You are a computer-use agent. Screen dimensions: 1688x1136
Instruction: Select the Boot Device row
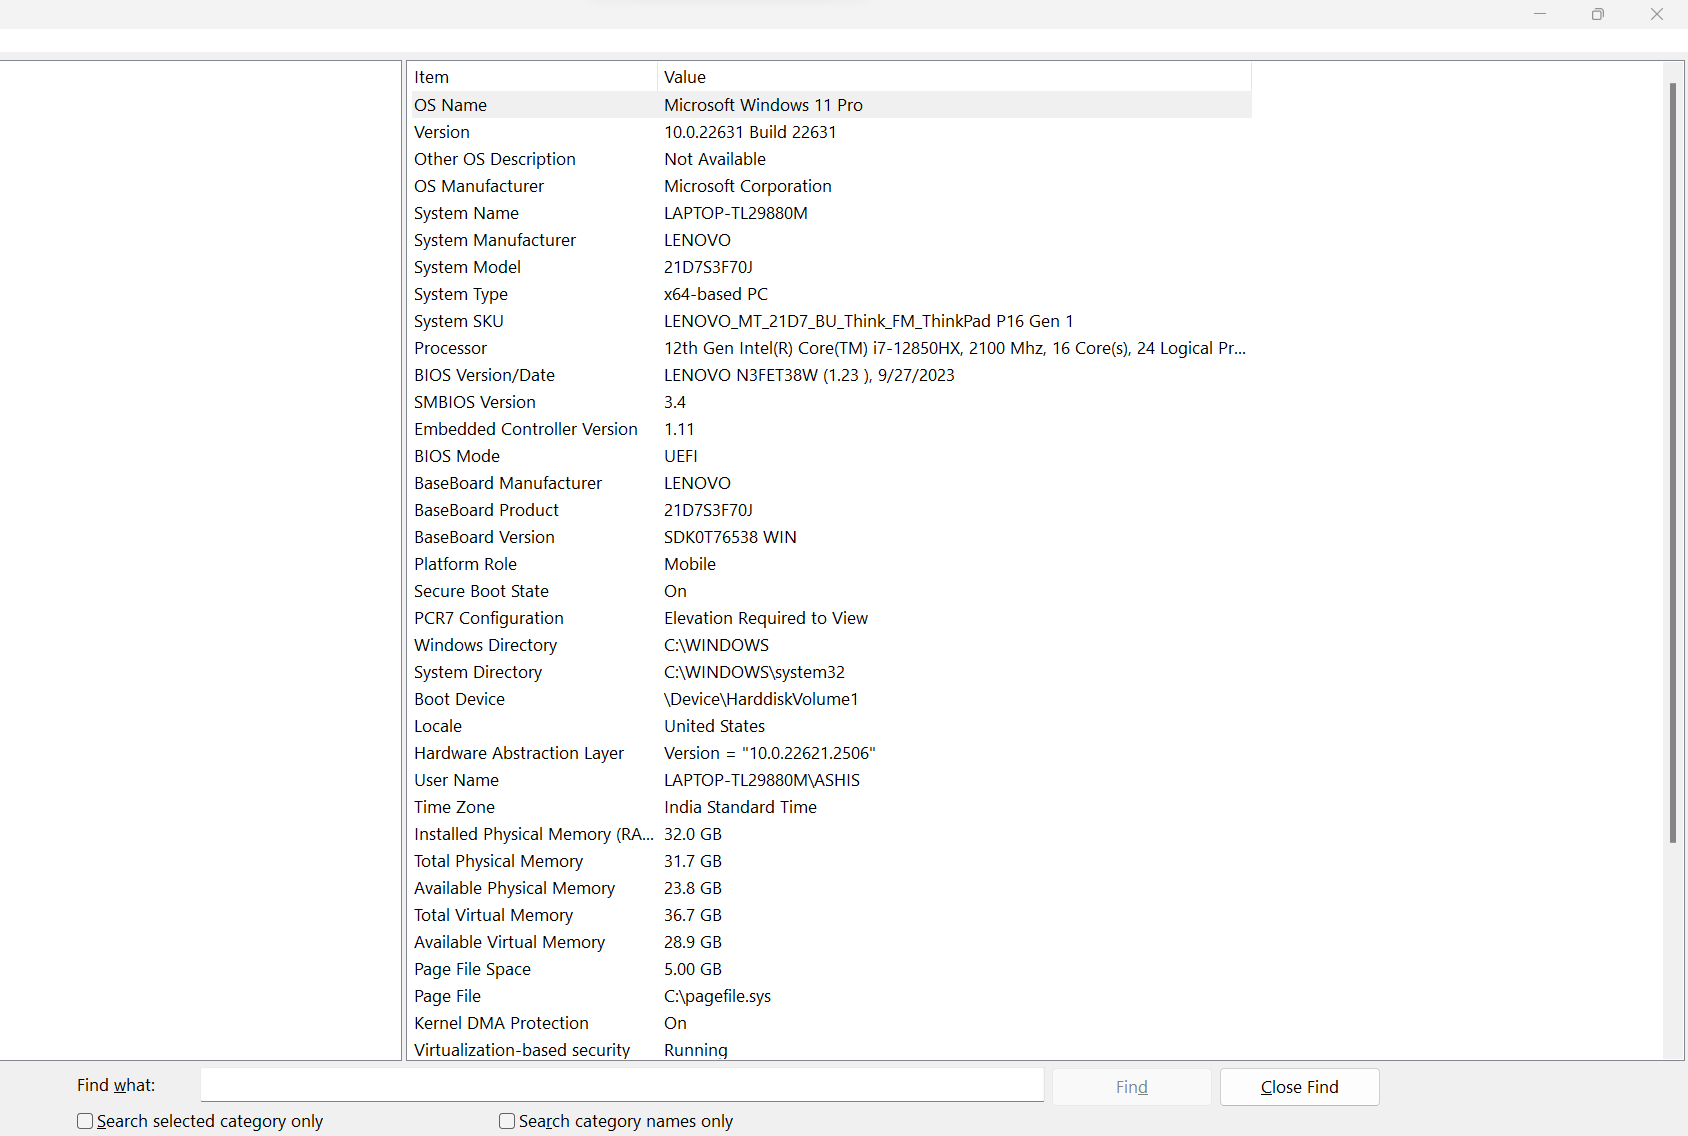tap(831, 699)
